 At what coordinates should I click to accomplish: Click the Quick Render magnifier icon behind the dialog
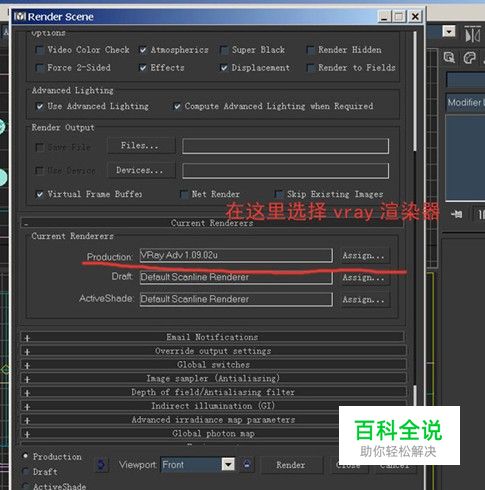[449, 57]
